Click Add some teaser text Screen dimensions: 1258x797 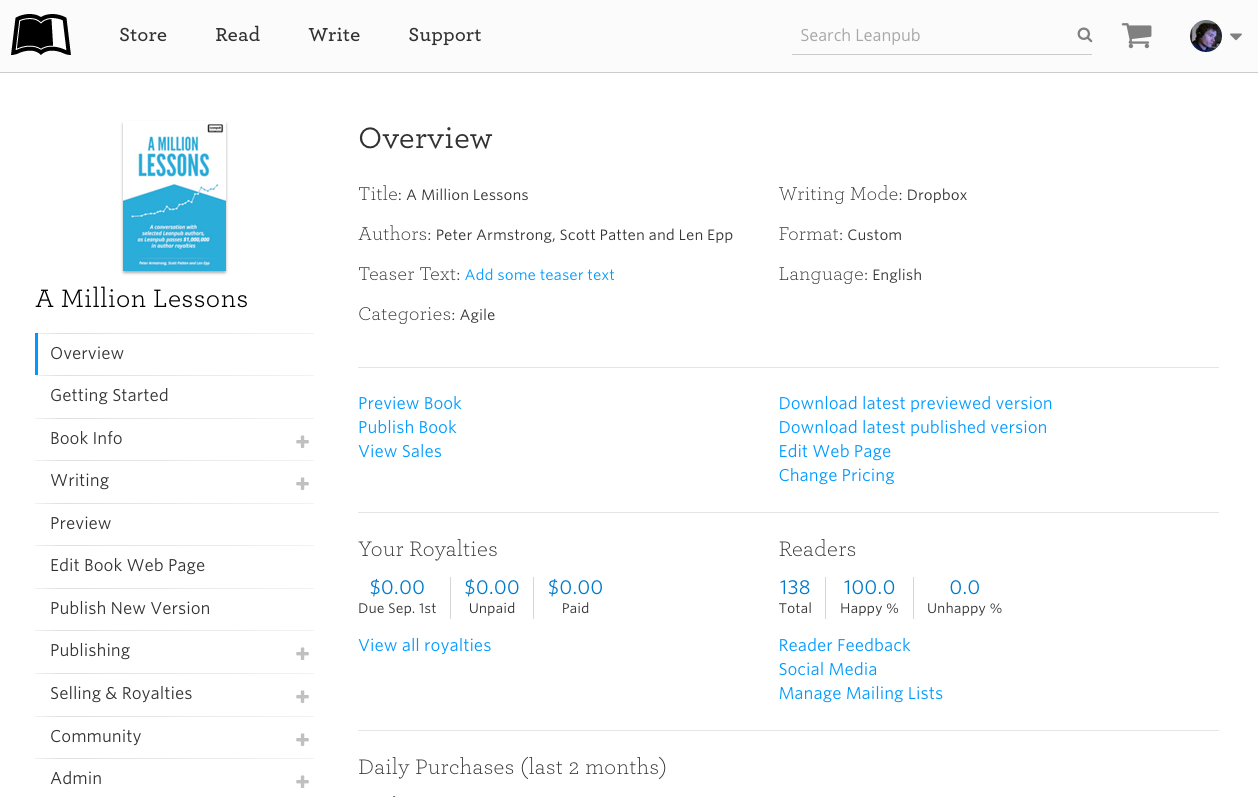539,275
